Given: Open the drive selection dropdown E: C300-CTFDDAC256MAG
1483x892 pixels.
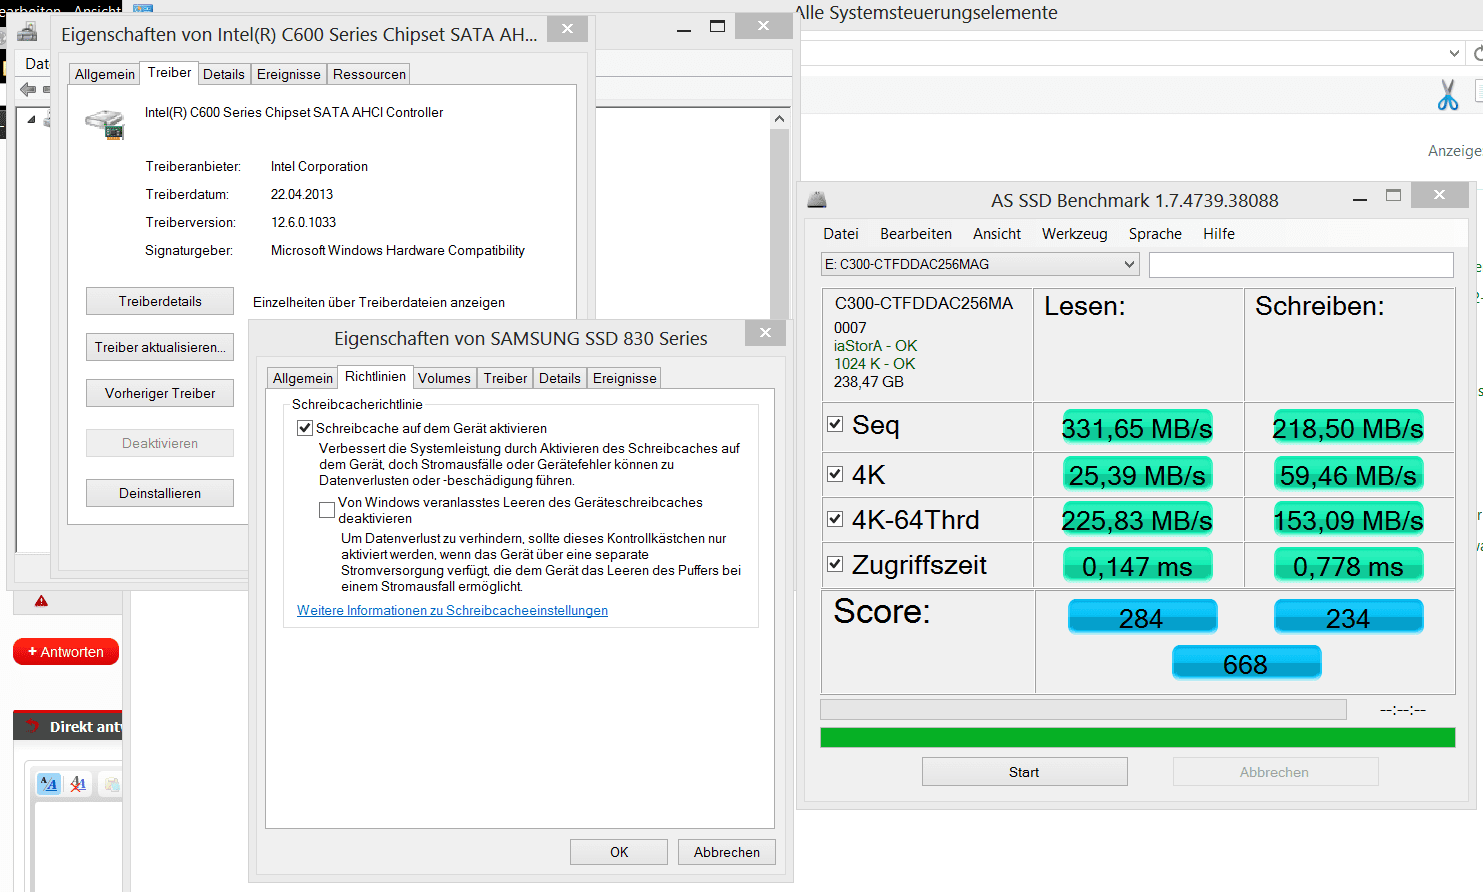Looking at the screenshot, I should coord(980,264).
